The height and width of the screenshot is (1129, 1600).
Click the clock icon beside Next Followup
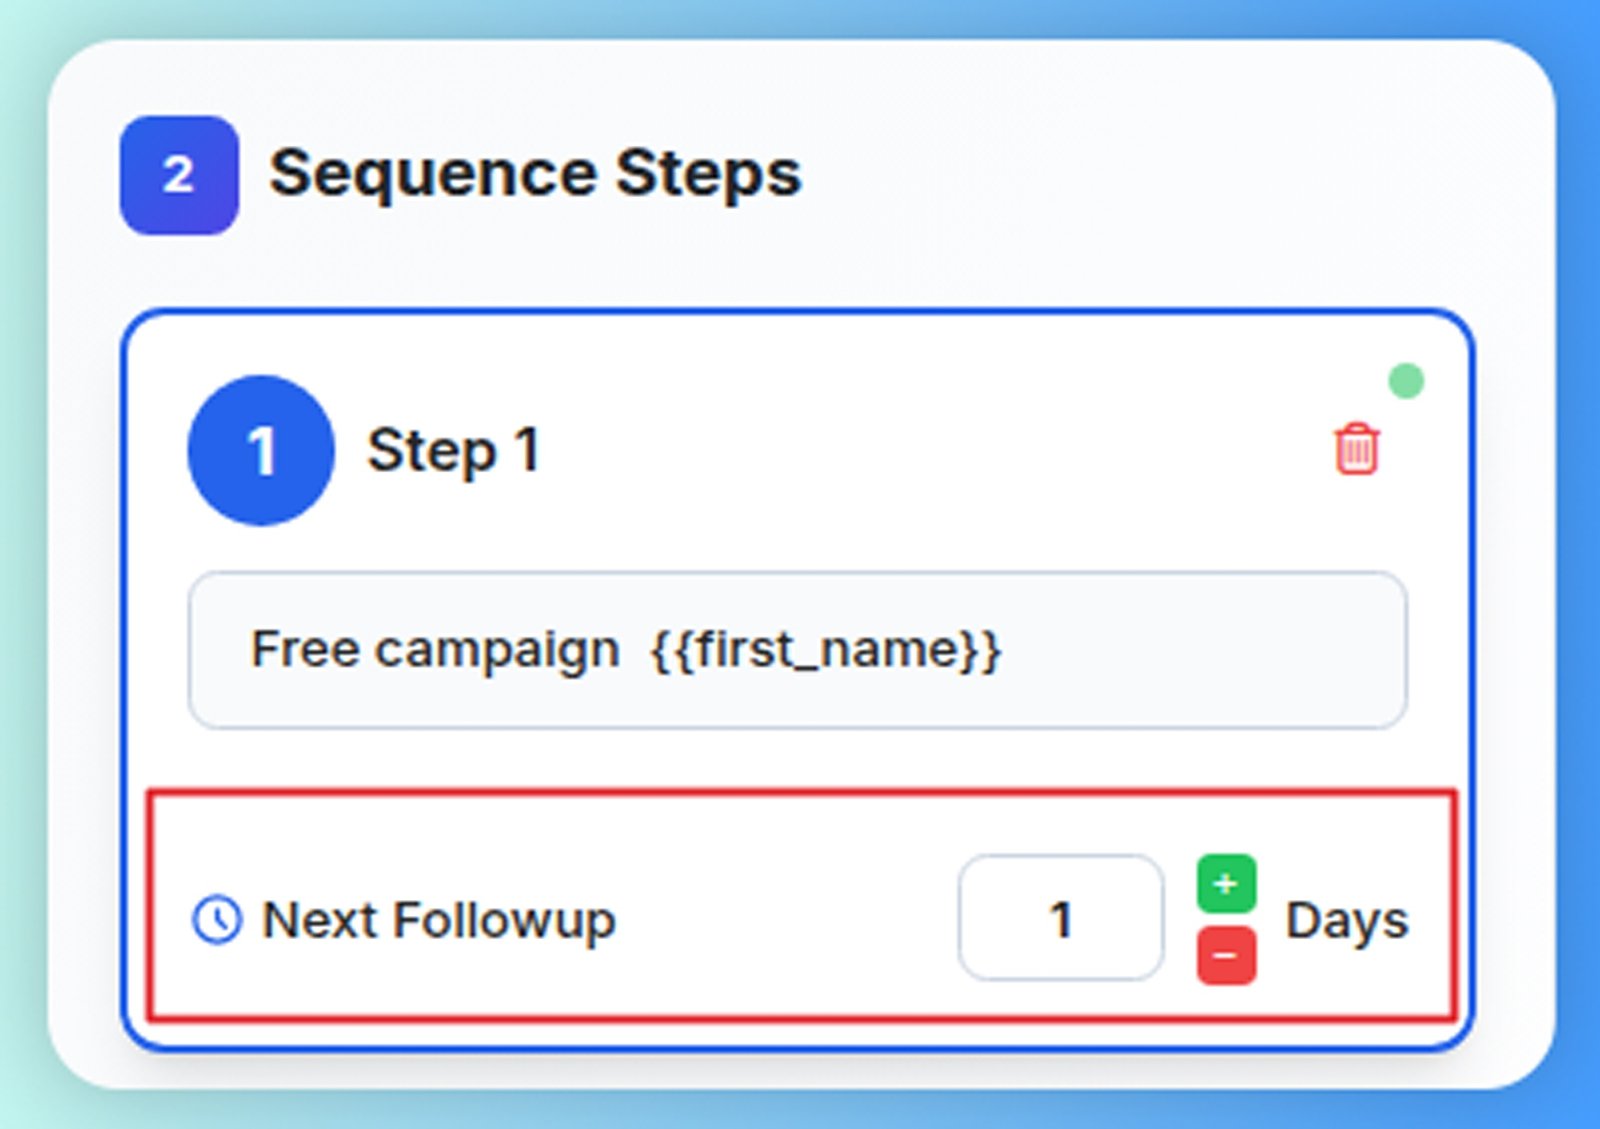pos(217,919)
